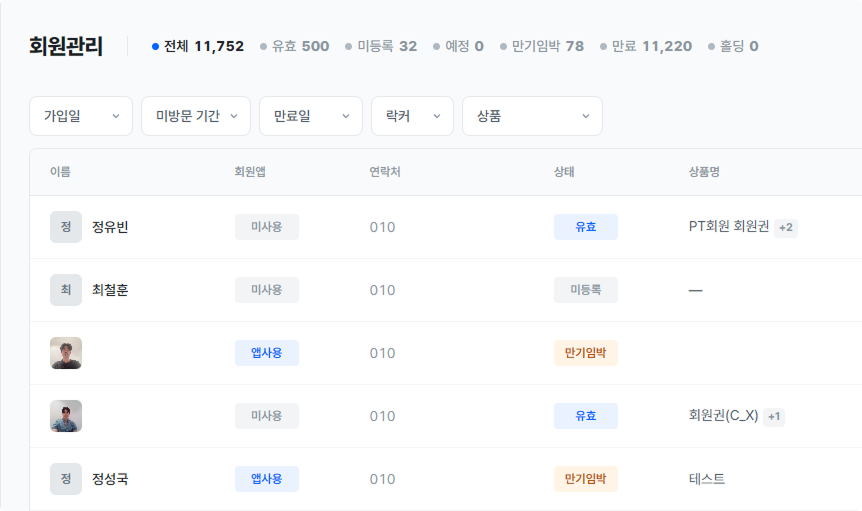Screen dimensions: 862x511
Task: Show 미등록 32 members
Action: point(381,46)
